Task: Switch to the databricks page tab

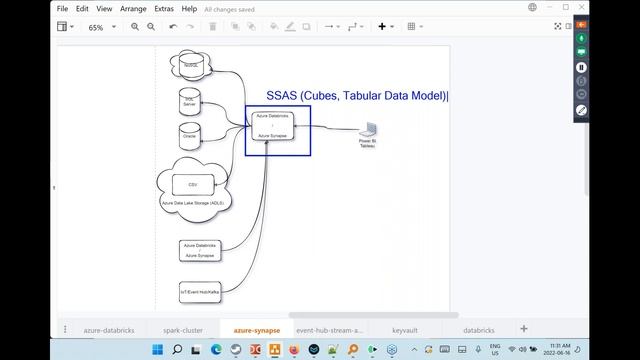Action: [479, 330]
